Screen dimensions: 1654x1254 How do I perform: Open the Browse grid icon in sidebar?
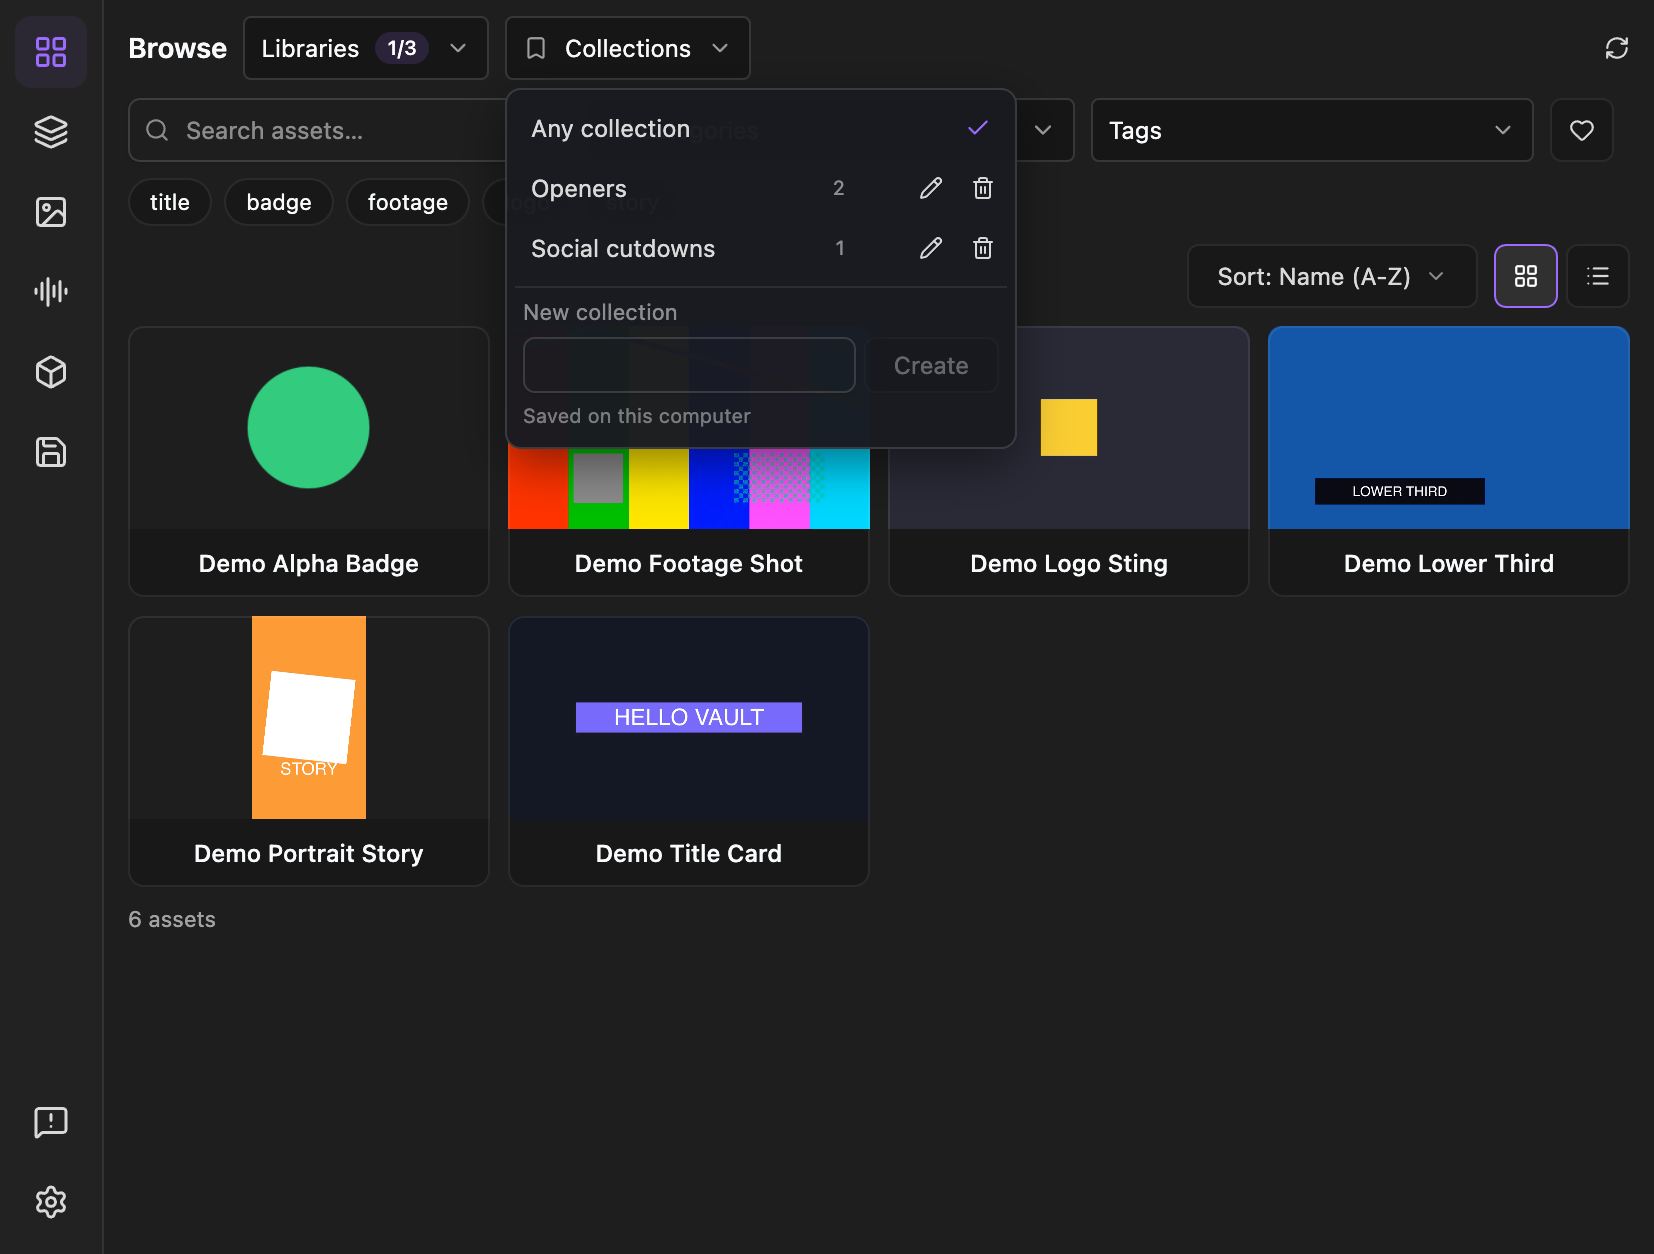(x=51, y=52)
